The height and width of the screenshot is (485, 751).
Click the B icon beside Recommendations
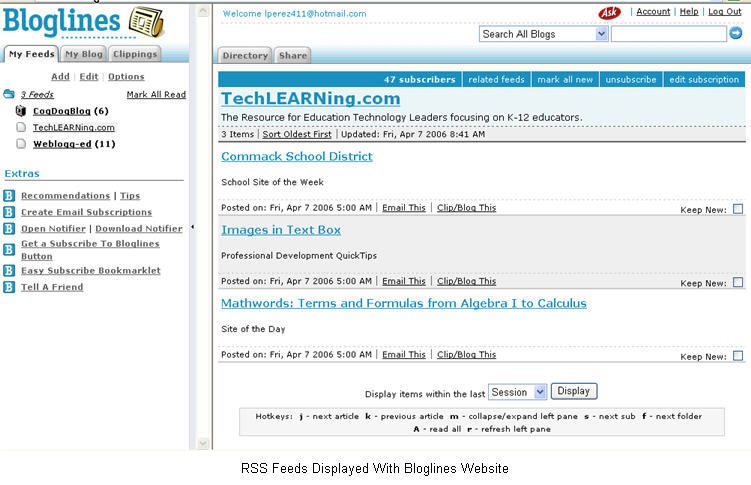click(x=9, y=195)
